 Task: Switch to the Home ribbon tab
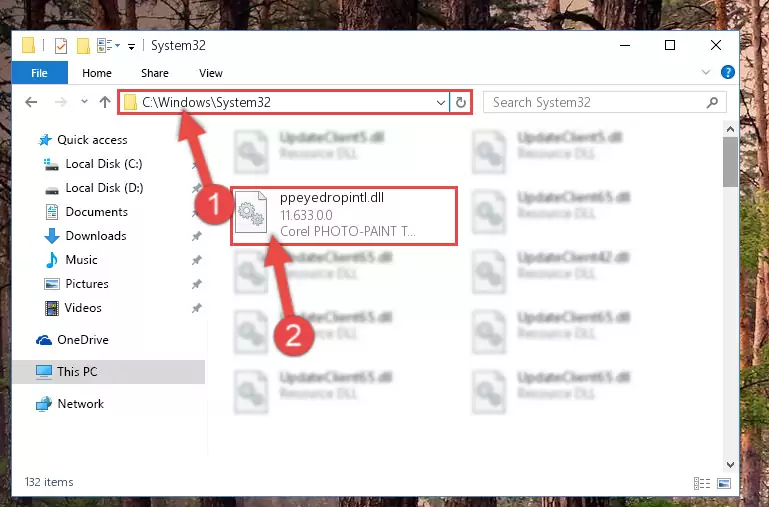pos(97,73)
